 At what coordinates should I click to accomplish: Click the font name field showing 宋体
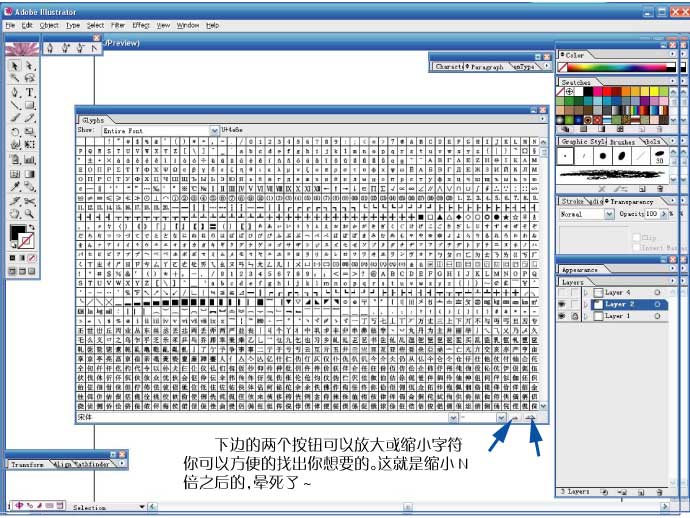pyautogui.click(x=262, y=418)
